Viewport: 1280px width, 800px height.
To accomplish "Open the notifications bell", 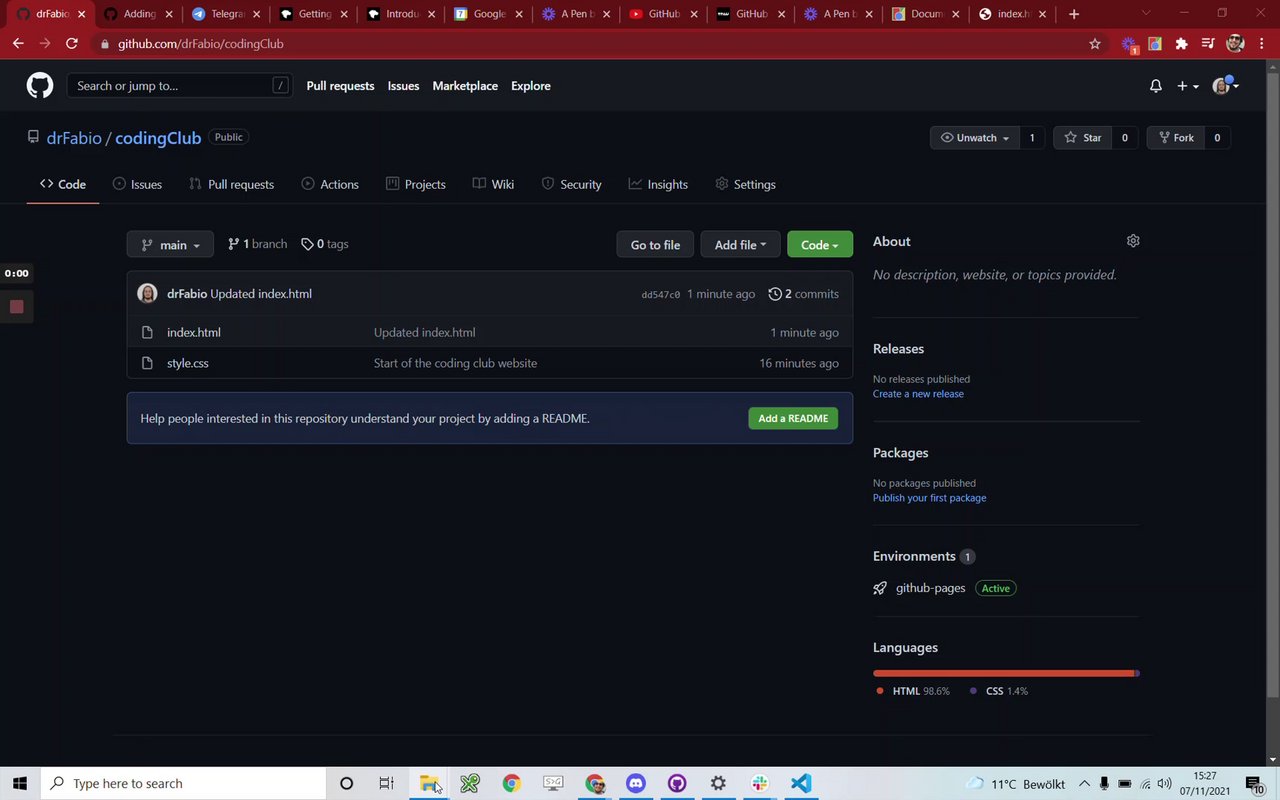I will click(1156, 86).
